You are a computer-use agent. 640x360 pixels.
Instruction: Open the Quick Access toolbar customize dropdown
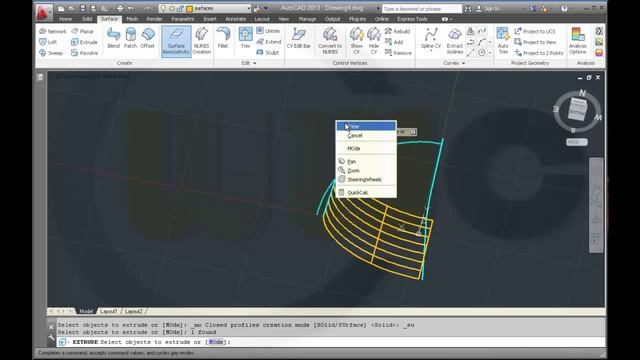[x=265, y=8]
